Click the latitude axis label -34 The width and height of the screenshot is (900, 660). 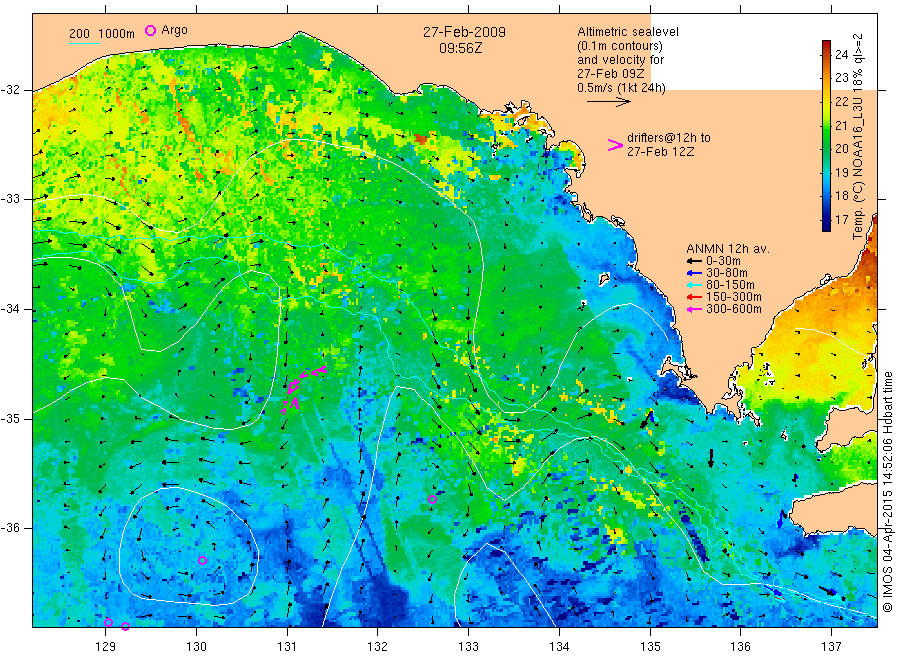[x=10, y=309]
